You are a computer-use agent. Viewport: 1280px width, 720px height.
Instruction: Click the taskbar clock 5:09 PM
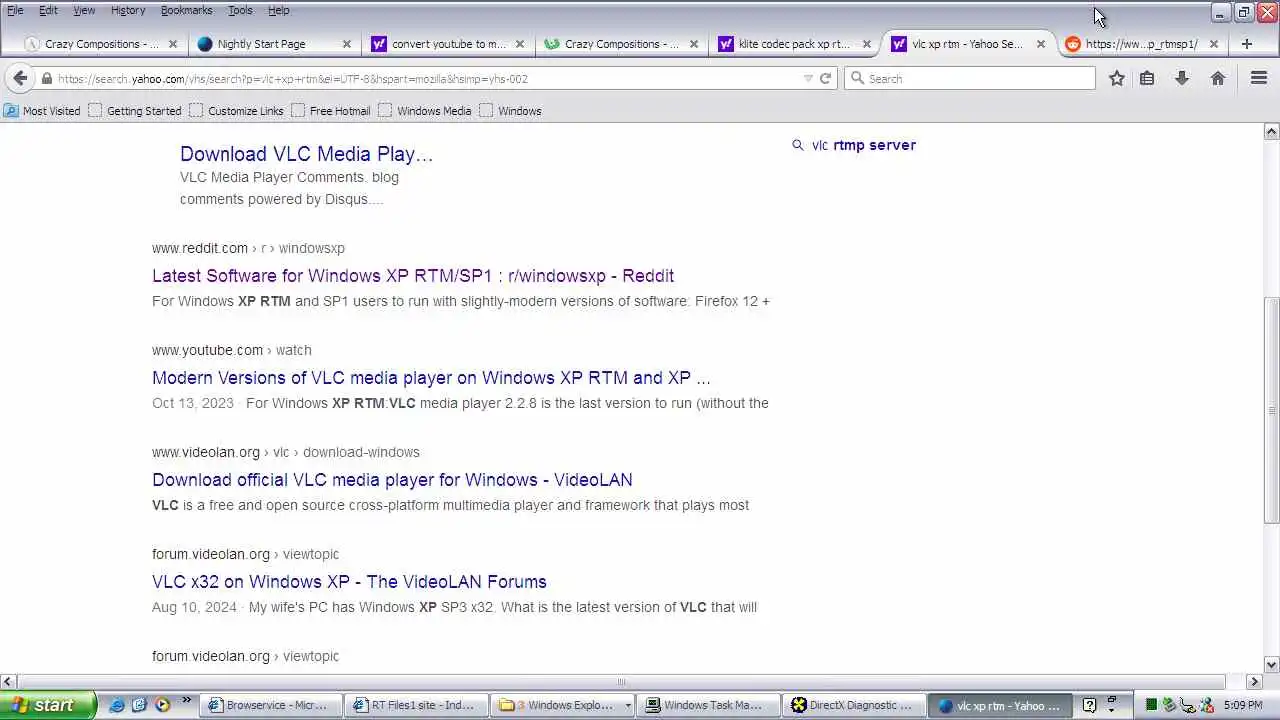coord(1243,706)
